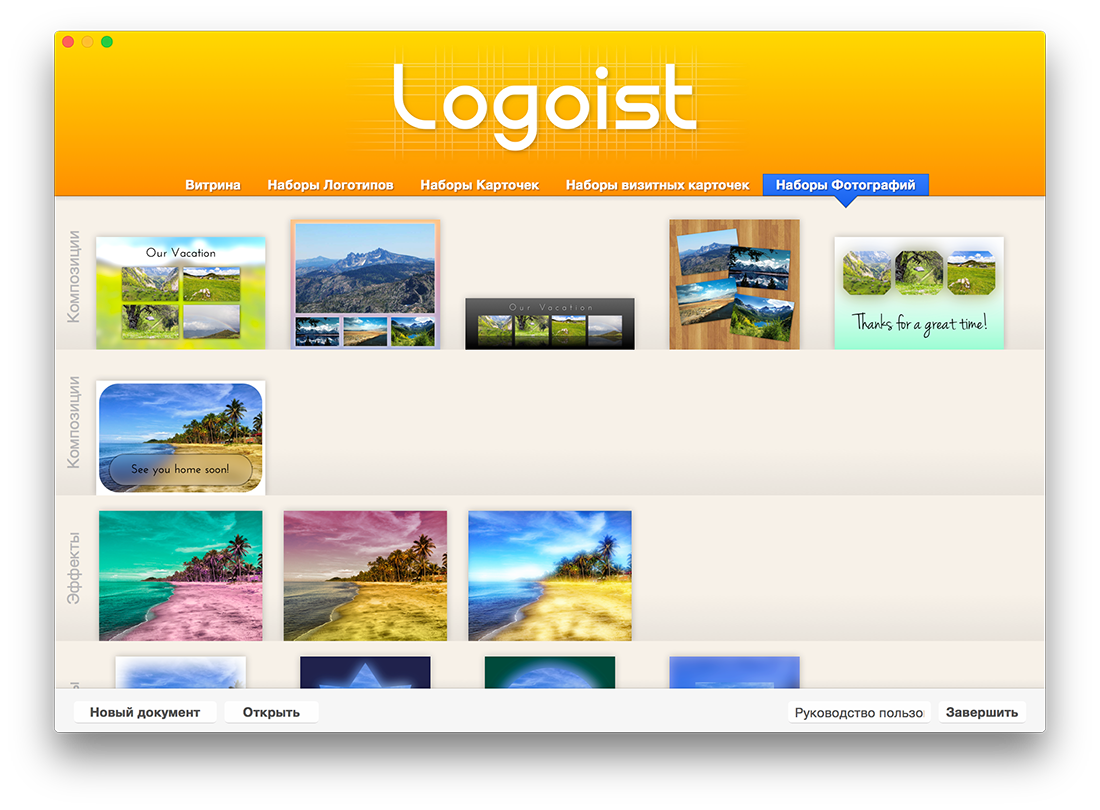The width and height of the screenshot is (1100, 810).
Task: Zoom the window with green button
Action: point(107,42)
